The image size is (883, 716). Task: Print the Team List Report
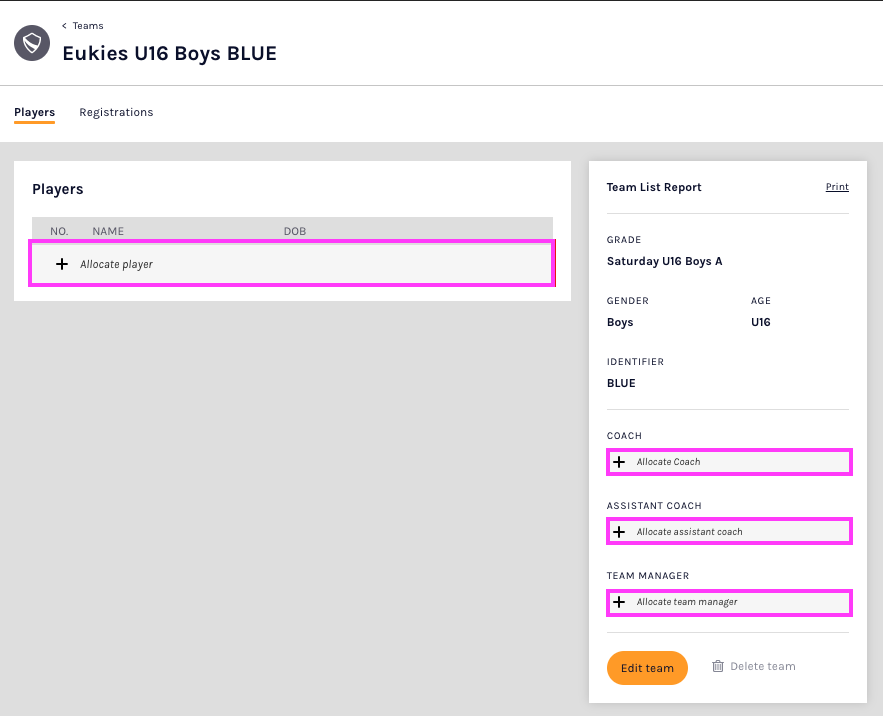(x=836, y=187)
